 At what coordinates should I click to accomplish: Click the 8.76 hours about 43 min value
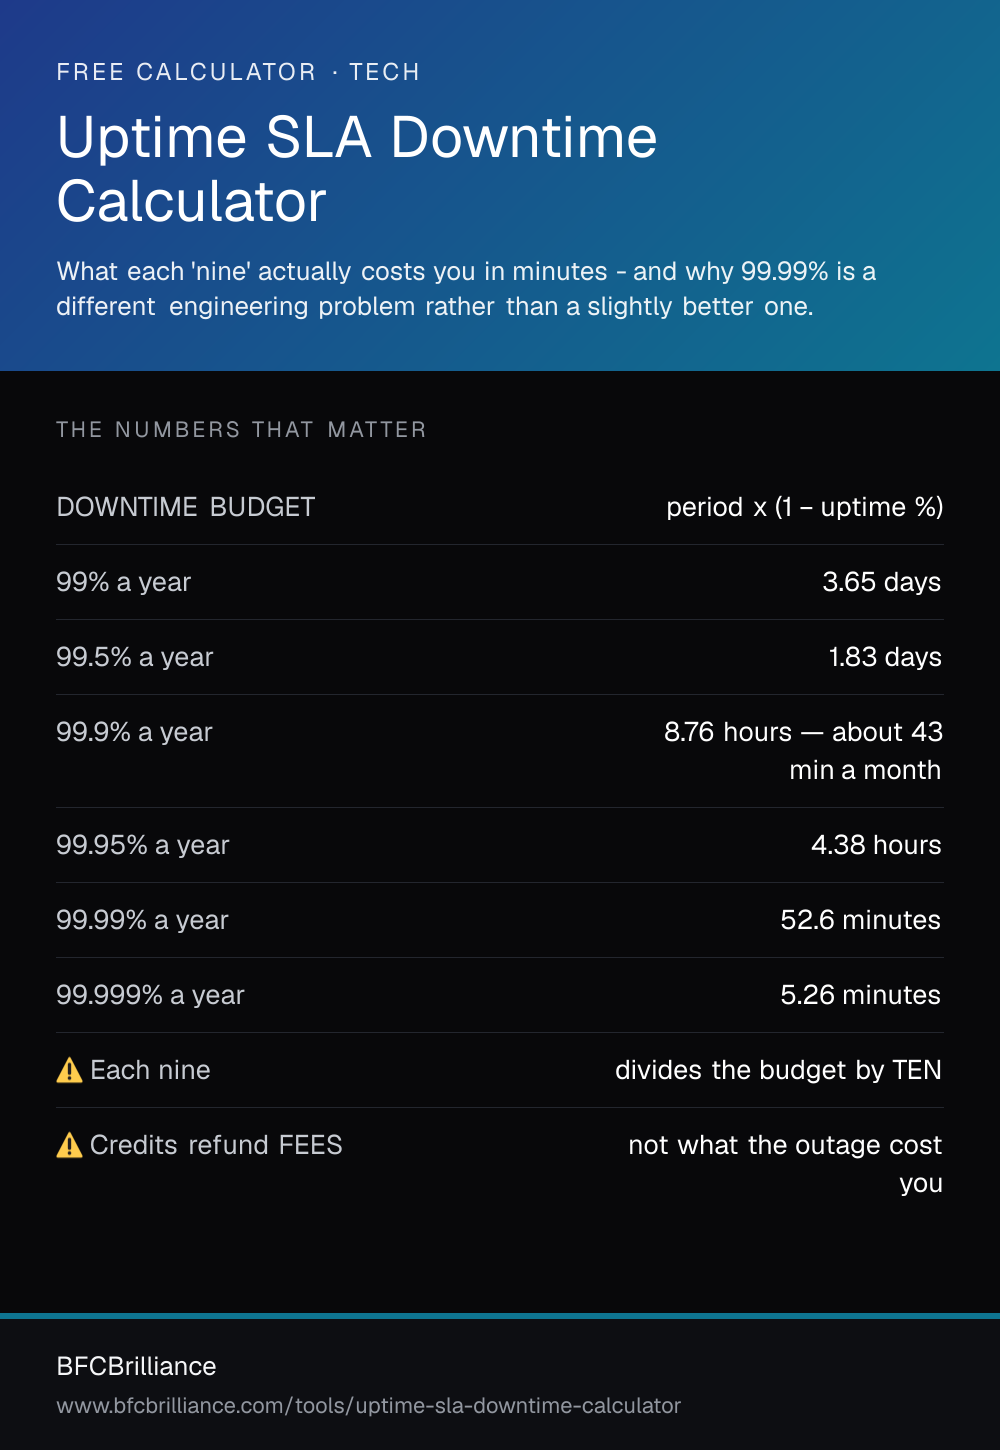coord(803,751)
